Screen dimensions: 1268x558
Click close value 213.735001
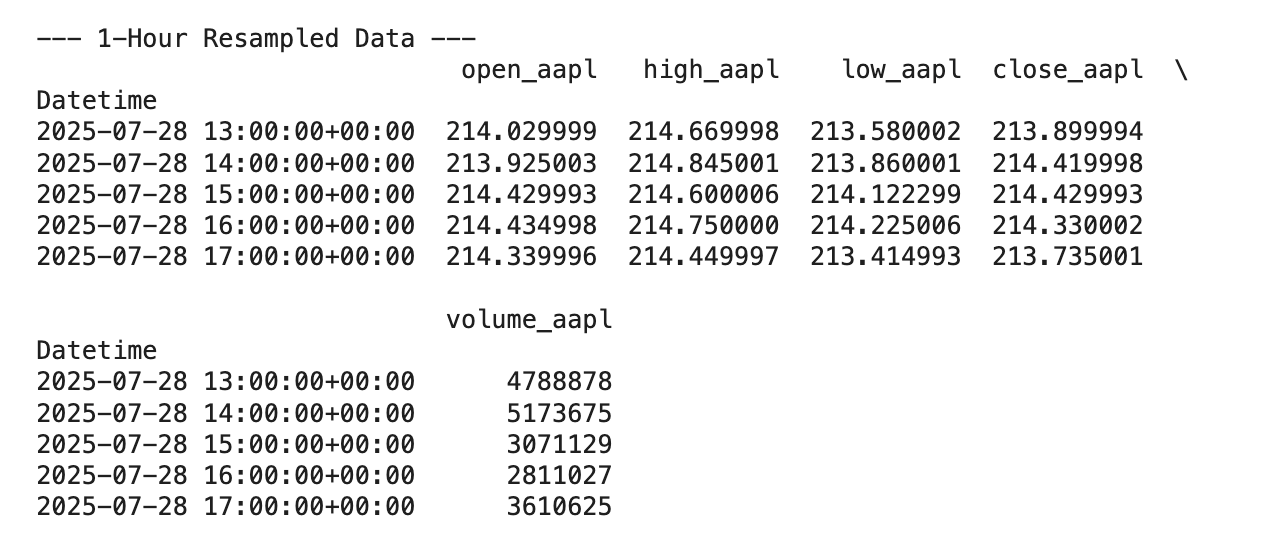[x=1068, y=257]
